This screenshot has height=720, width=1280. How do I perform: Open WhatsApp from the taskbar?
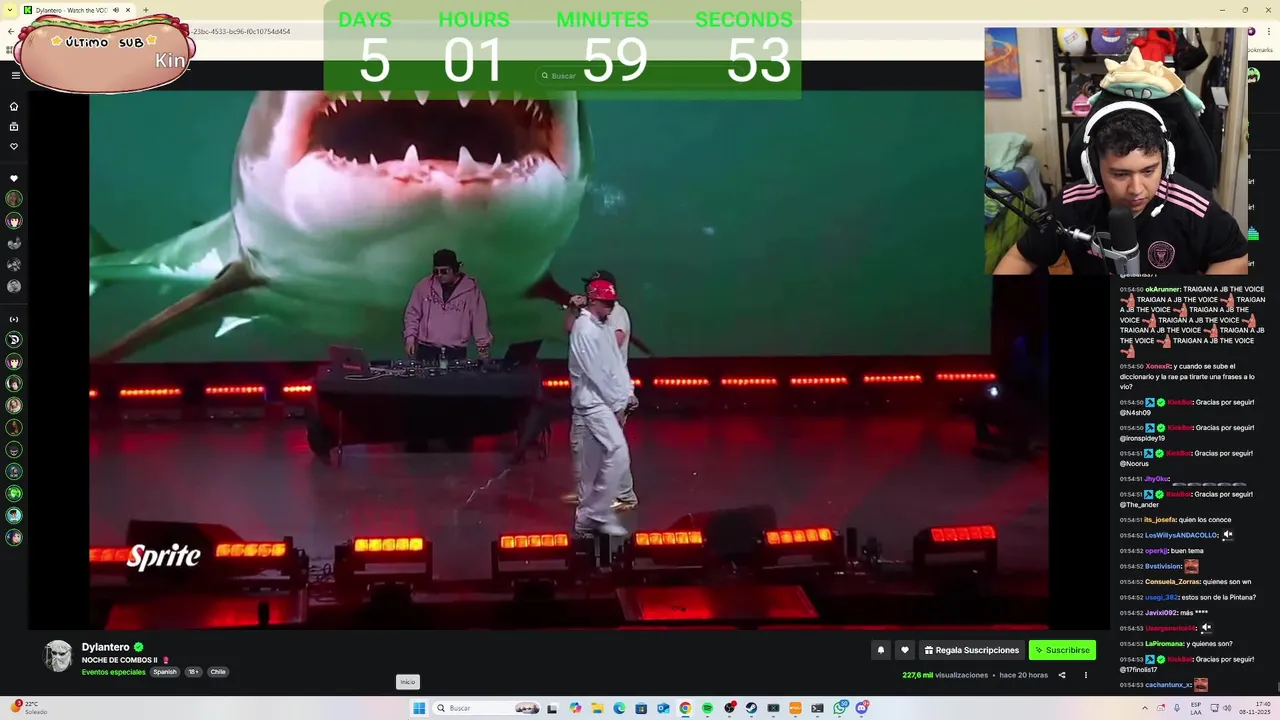tap(840, 708)
